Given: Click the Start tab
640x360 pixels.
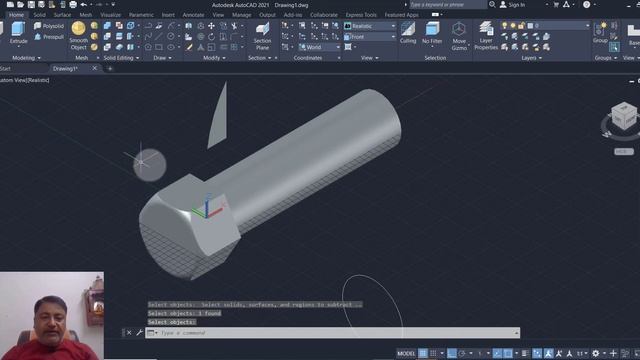Looking at the screenshot, I should 5,69.
